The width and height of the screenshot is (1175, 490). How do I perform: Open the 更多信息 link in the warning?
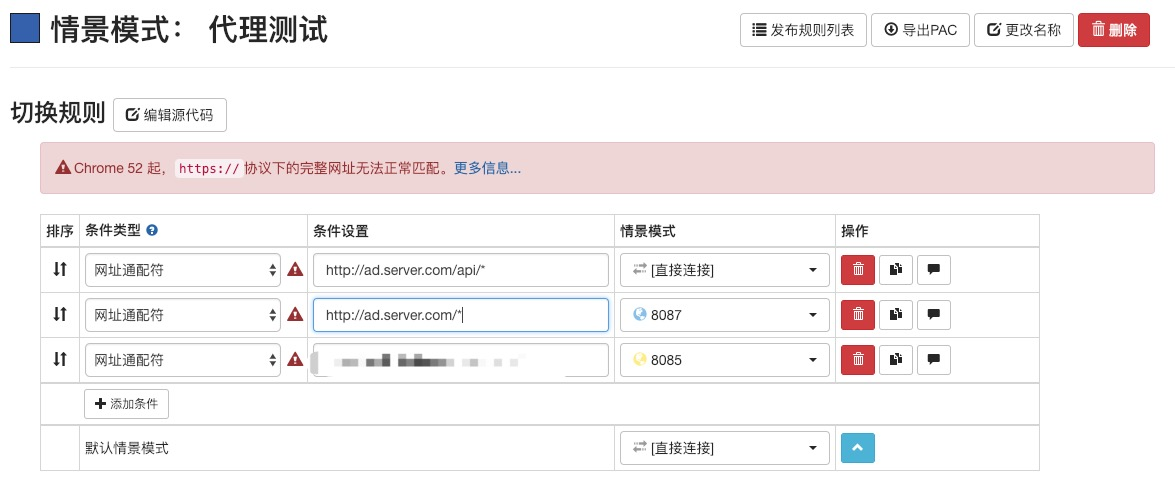(x=488, y=168)
